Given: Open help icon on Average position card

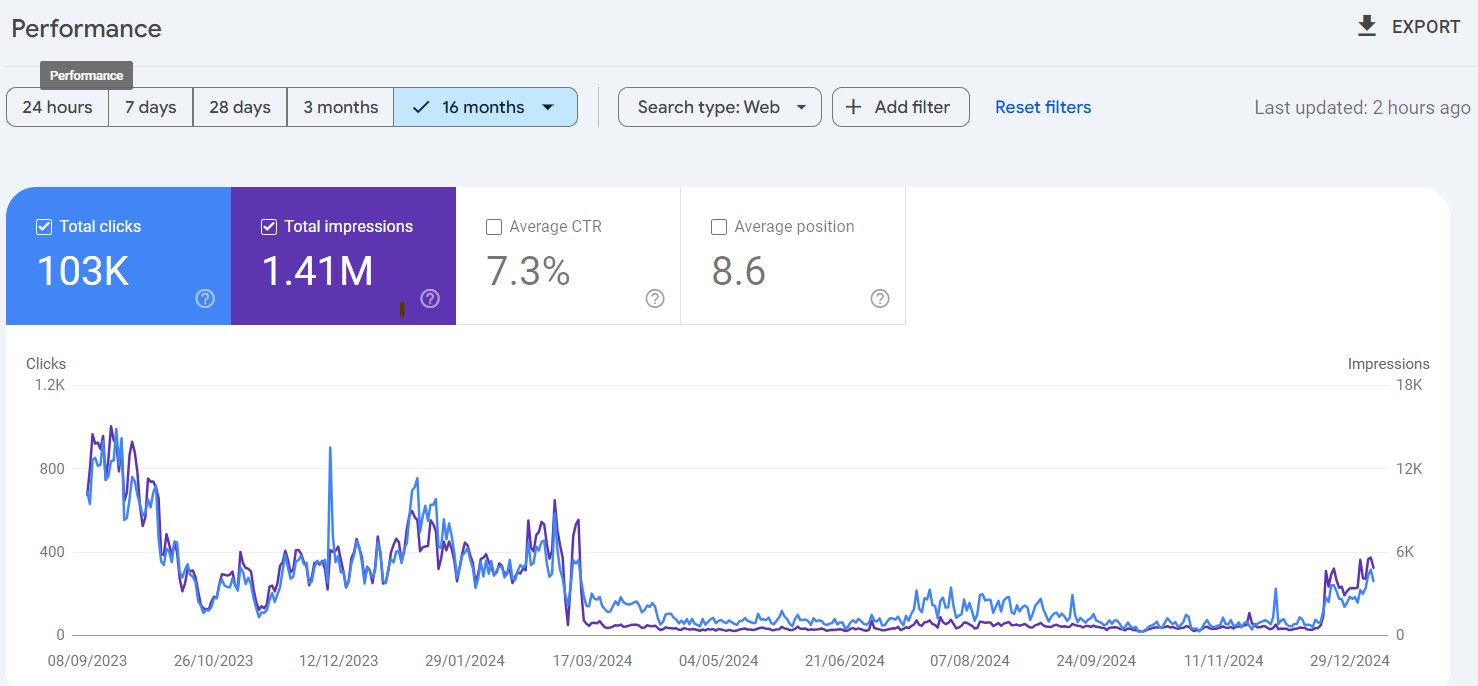Looking at the screenshot, I should coord(880,298).
